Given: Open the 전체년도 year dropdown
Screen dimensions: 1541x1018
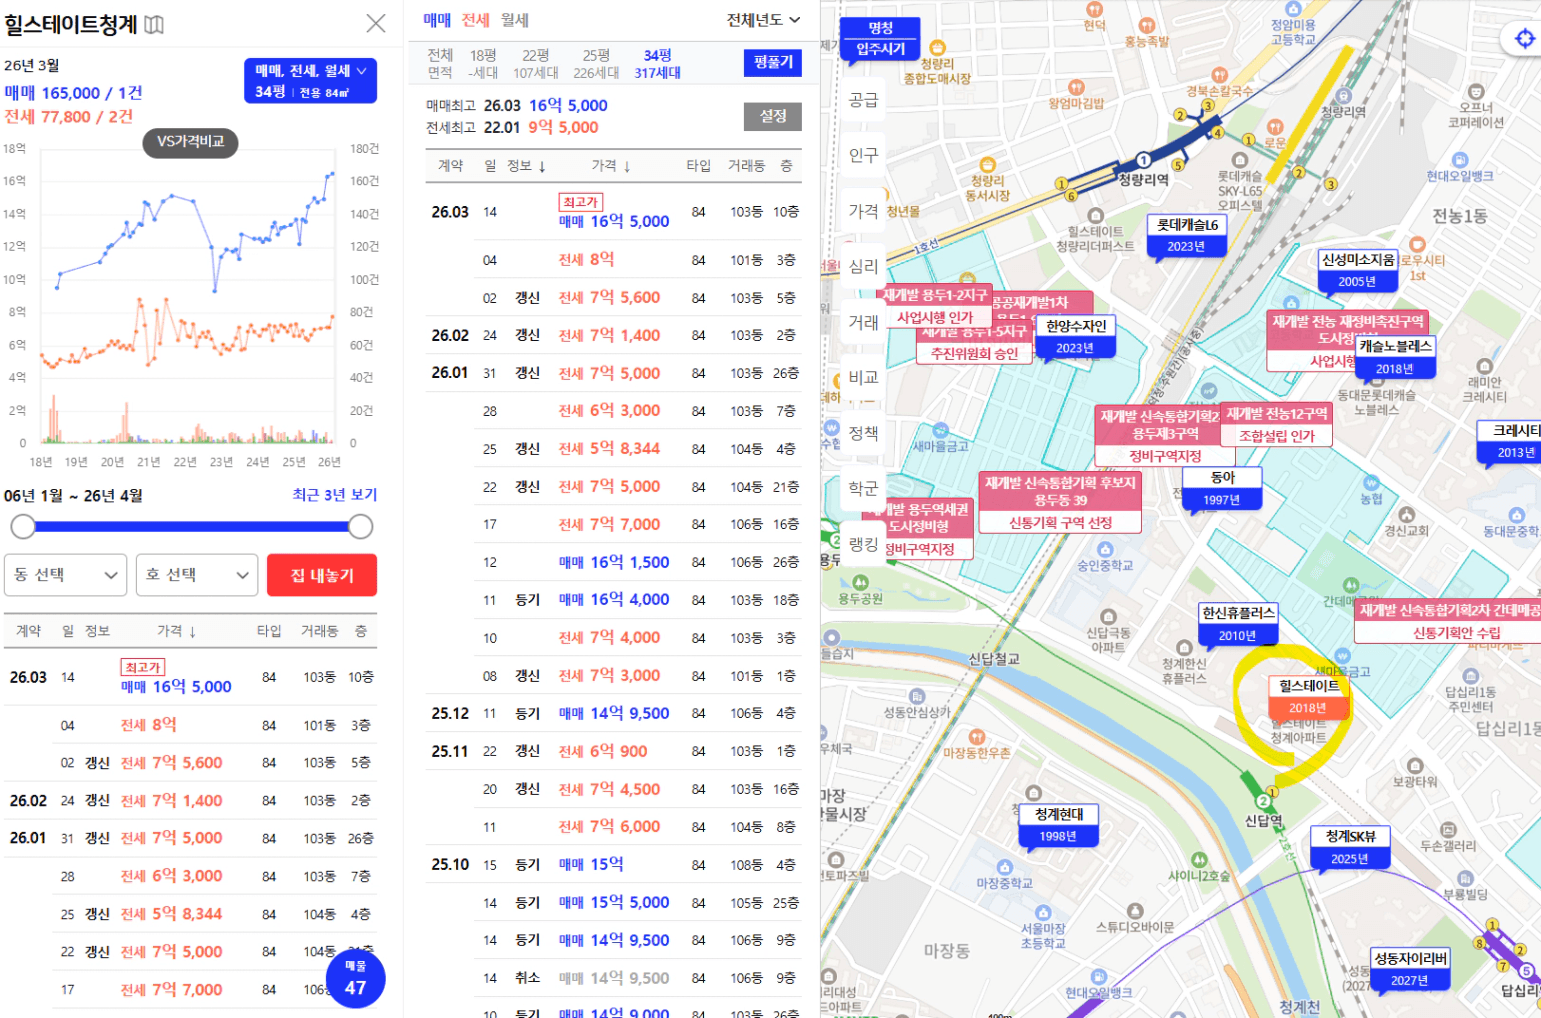Looking at the screenshot, I should click(763, 20).
